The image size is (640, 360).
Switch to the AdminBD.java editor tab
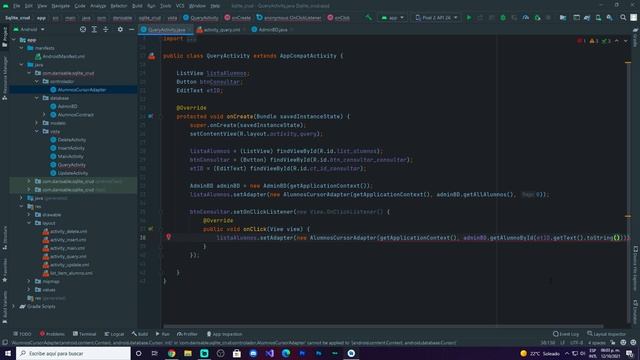coord(273,30)
